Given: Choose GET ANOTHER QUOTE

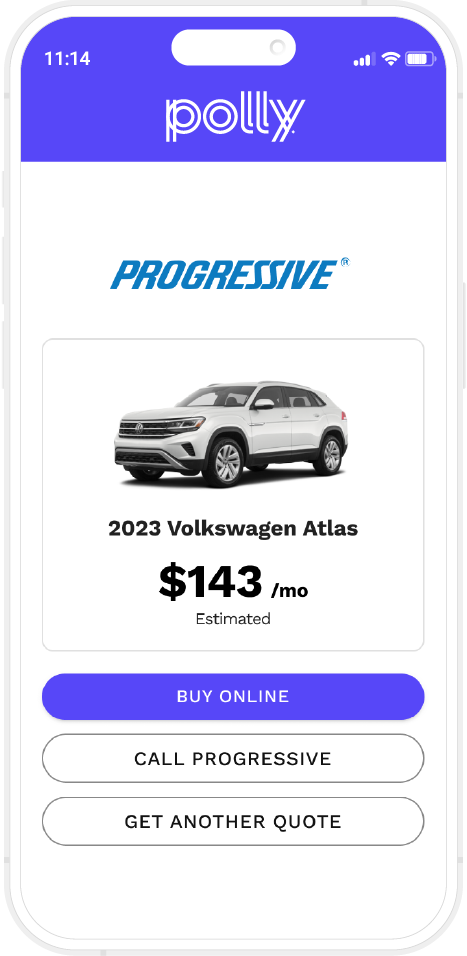Looking at the screenshot, I should pyautogui.click(x=233, y=821).
